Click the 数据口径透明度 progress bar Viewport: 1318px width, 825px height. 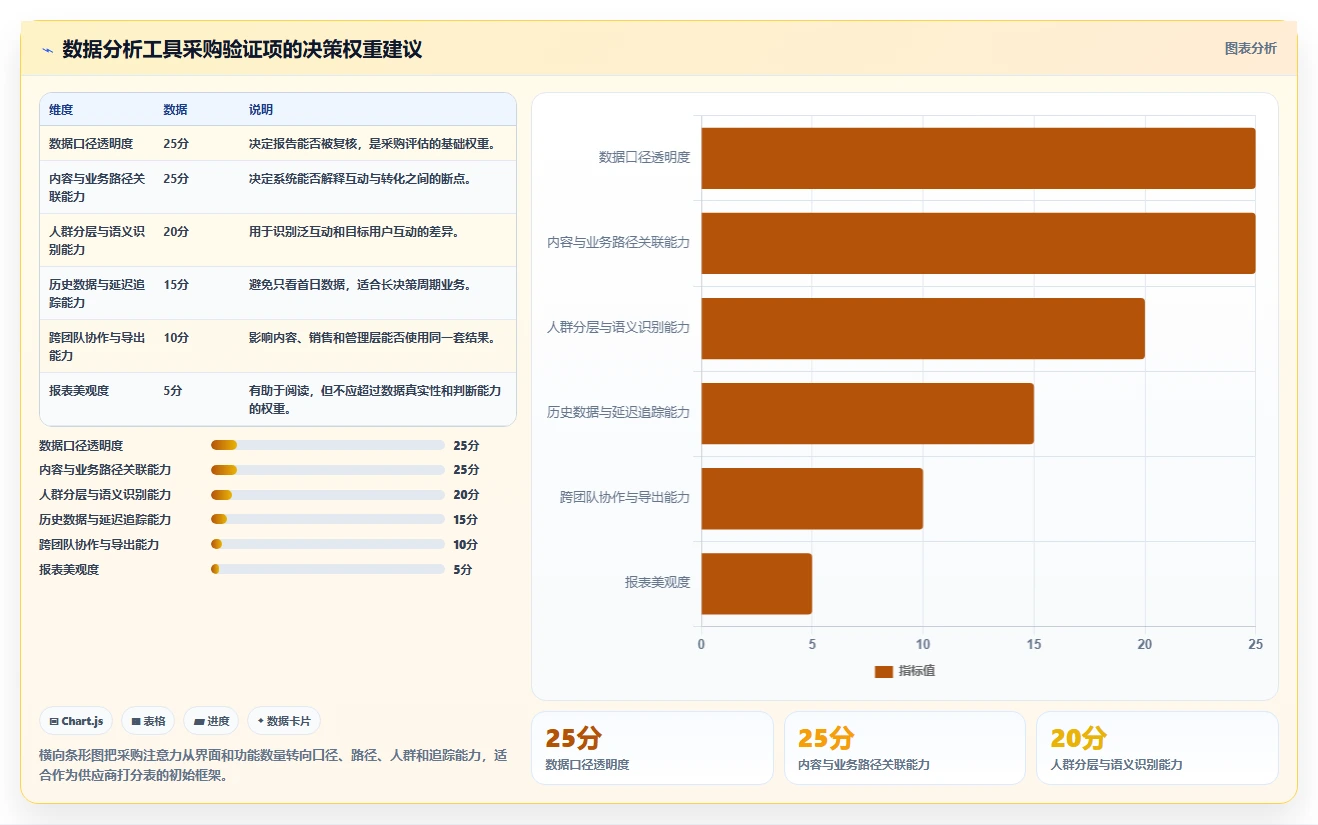point(327,445)
